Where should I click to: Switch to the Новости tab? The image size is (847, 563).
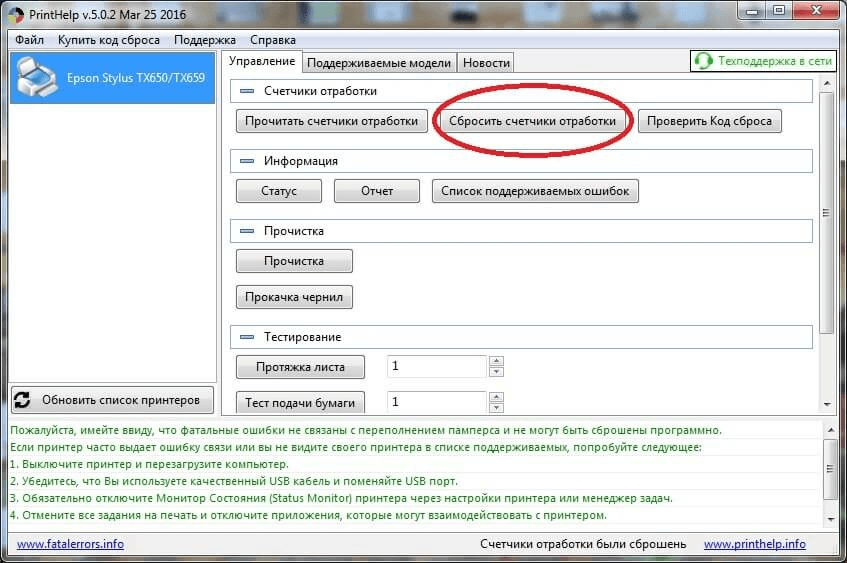pyautogui.click(x=486, y=63)
